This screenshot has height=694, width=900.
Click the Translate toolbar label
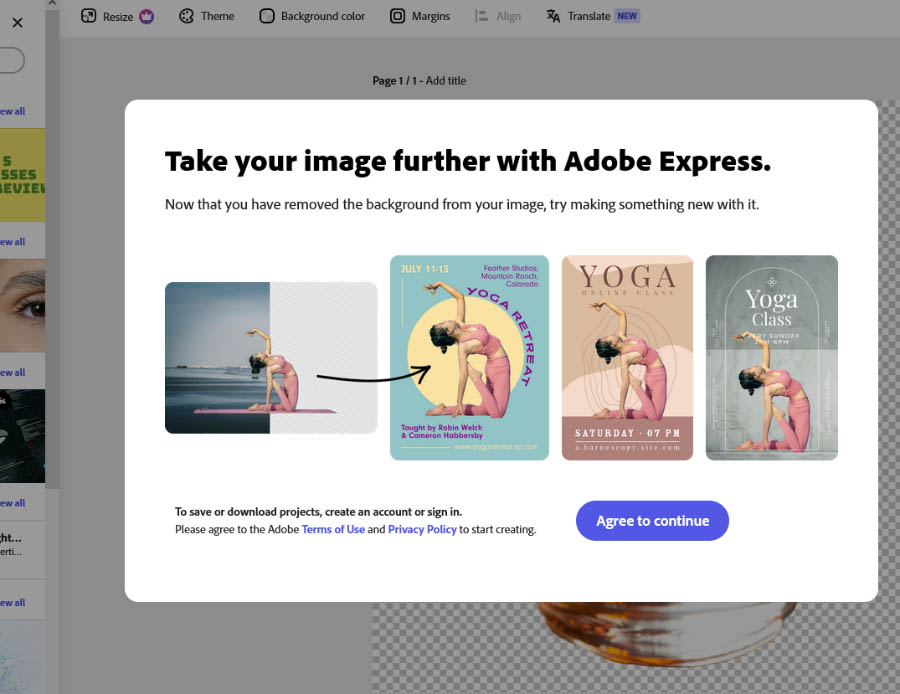click(589, 16)
